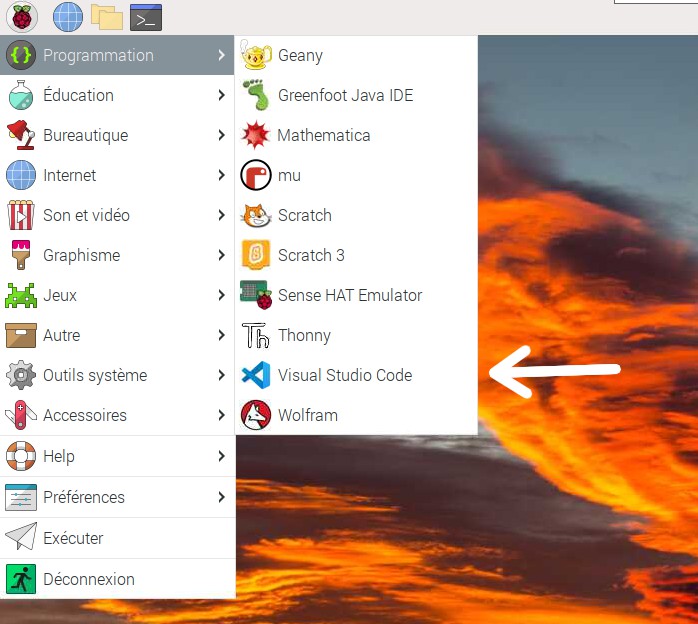Screen dimensions: 698x624
Task: Click the sliders Préférences icon
Action: (x=21, y=497)
